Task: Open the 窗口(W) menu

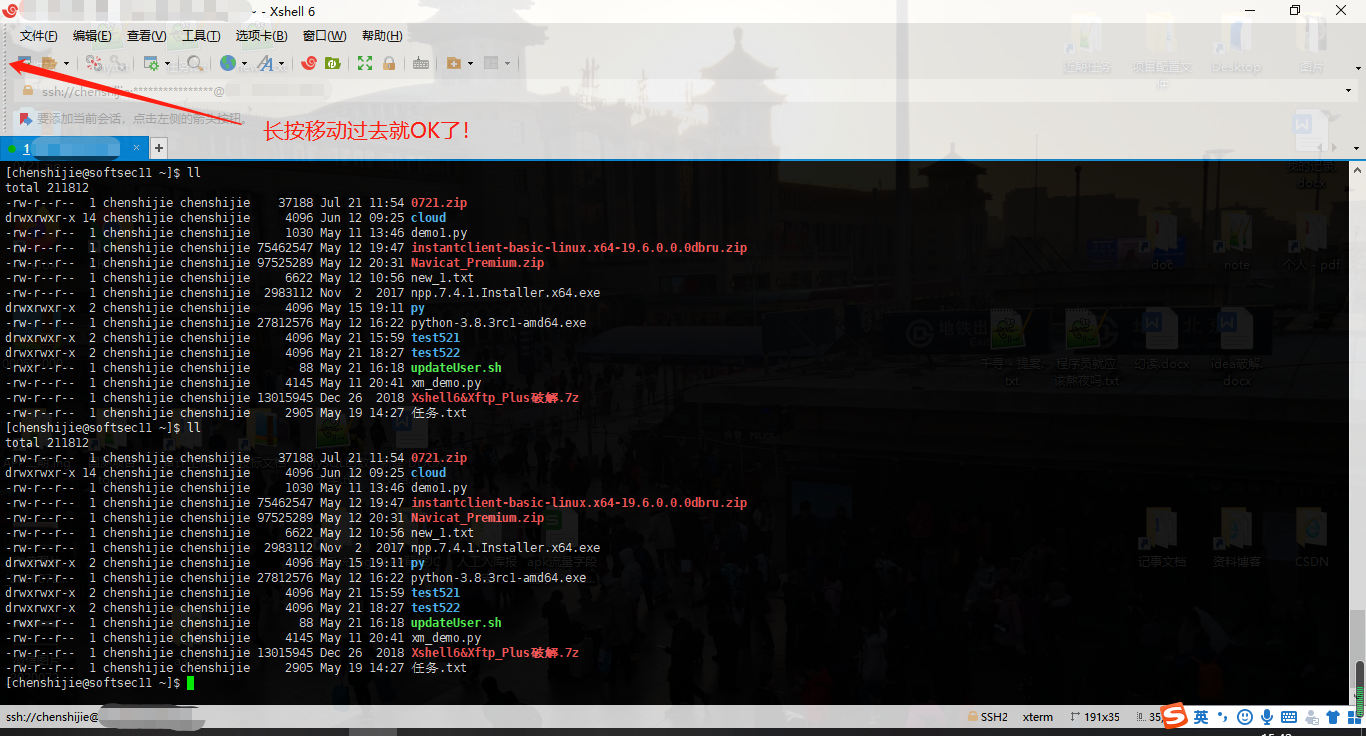Action: (325, 36)
